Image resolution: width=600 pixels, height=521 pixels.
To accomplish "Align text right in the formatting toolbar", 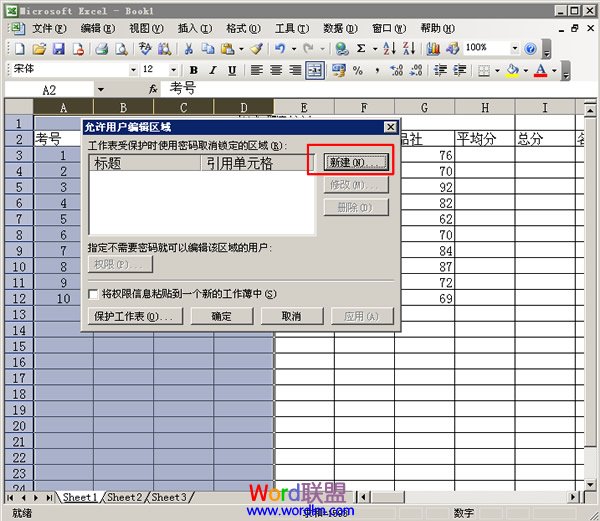I will point(295,70).
